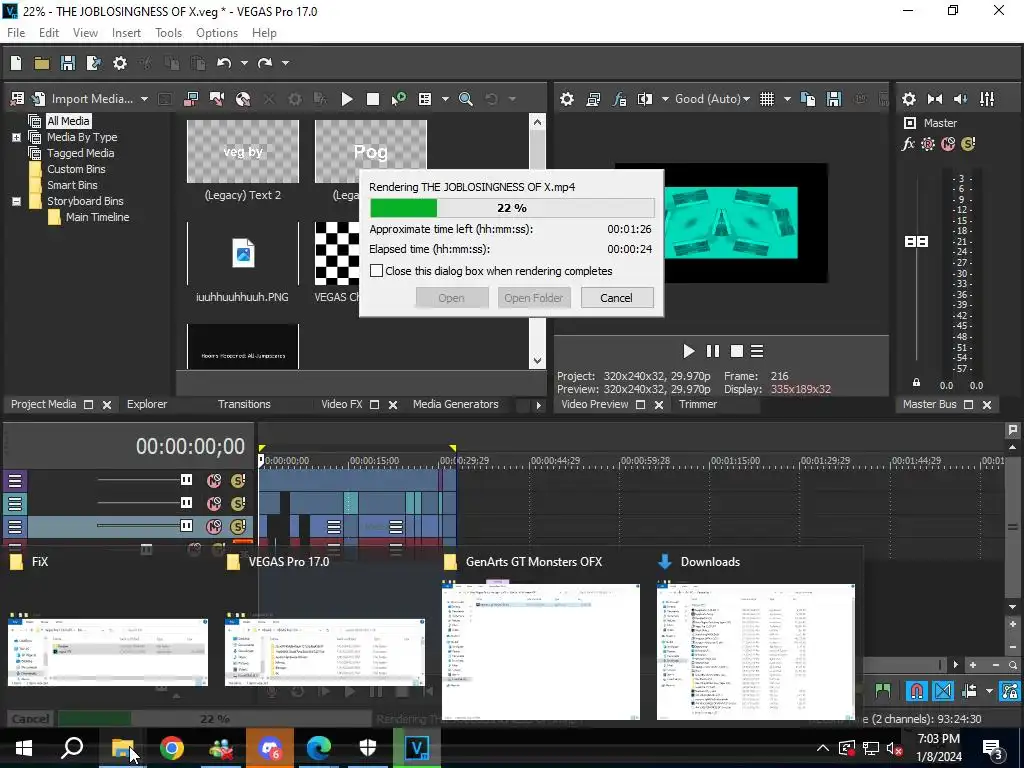1024x768 pixels.
Task: Click Play in Video Preview transport
Action: 688,351
